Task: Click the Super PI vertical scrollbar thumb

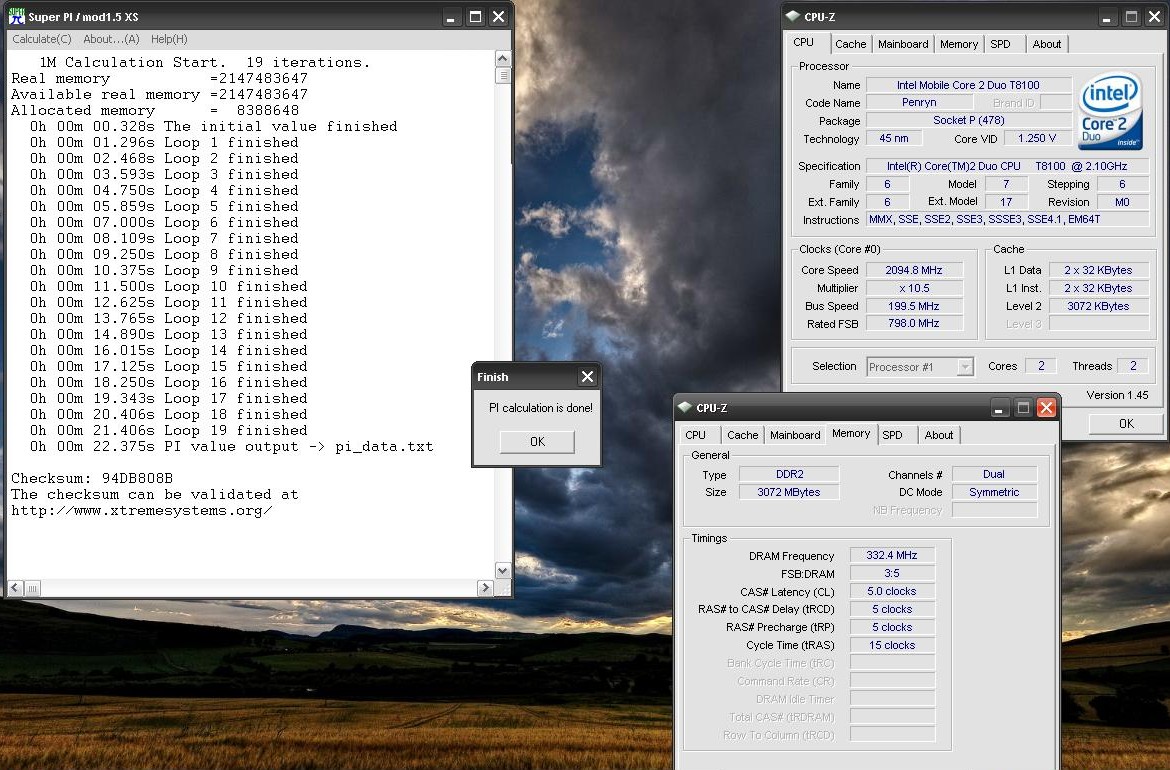Action: pos(503,75)
